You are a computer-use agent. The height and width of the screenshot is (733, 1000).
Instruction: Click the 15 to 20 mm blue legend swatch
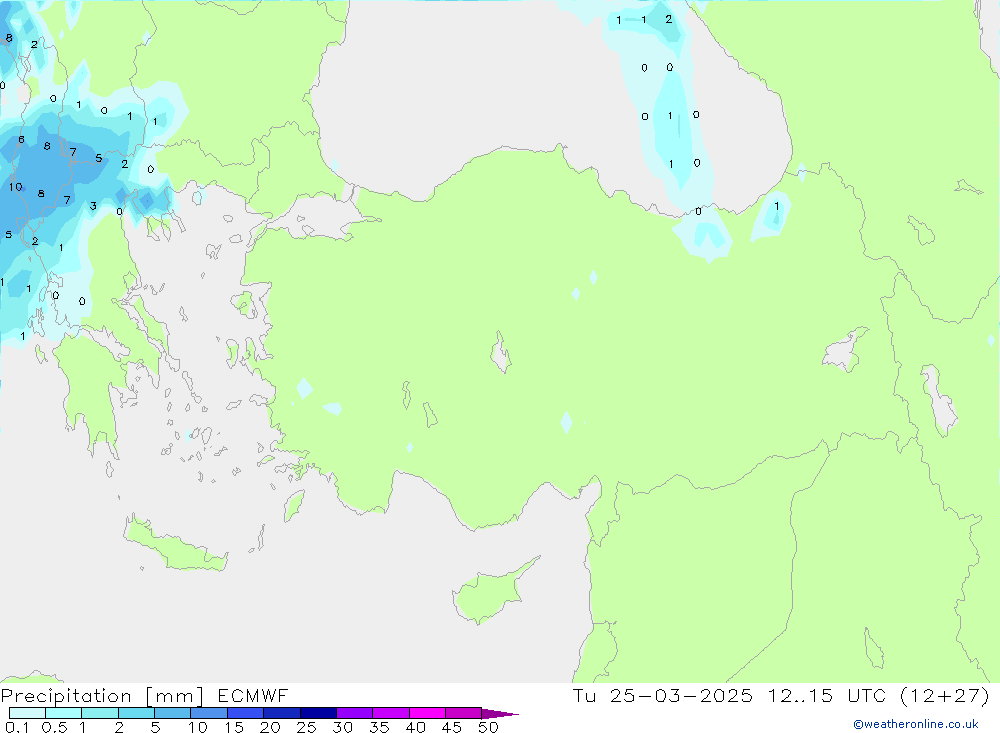(x=246, y=713)
